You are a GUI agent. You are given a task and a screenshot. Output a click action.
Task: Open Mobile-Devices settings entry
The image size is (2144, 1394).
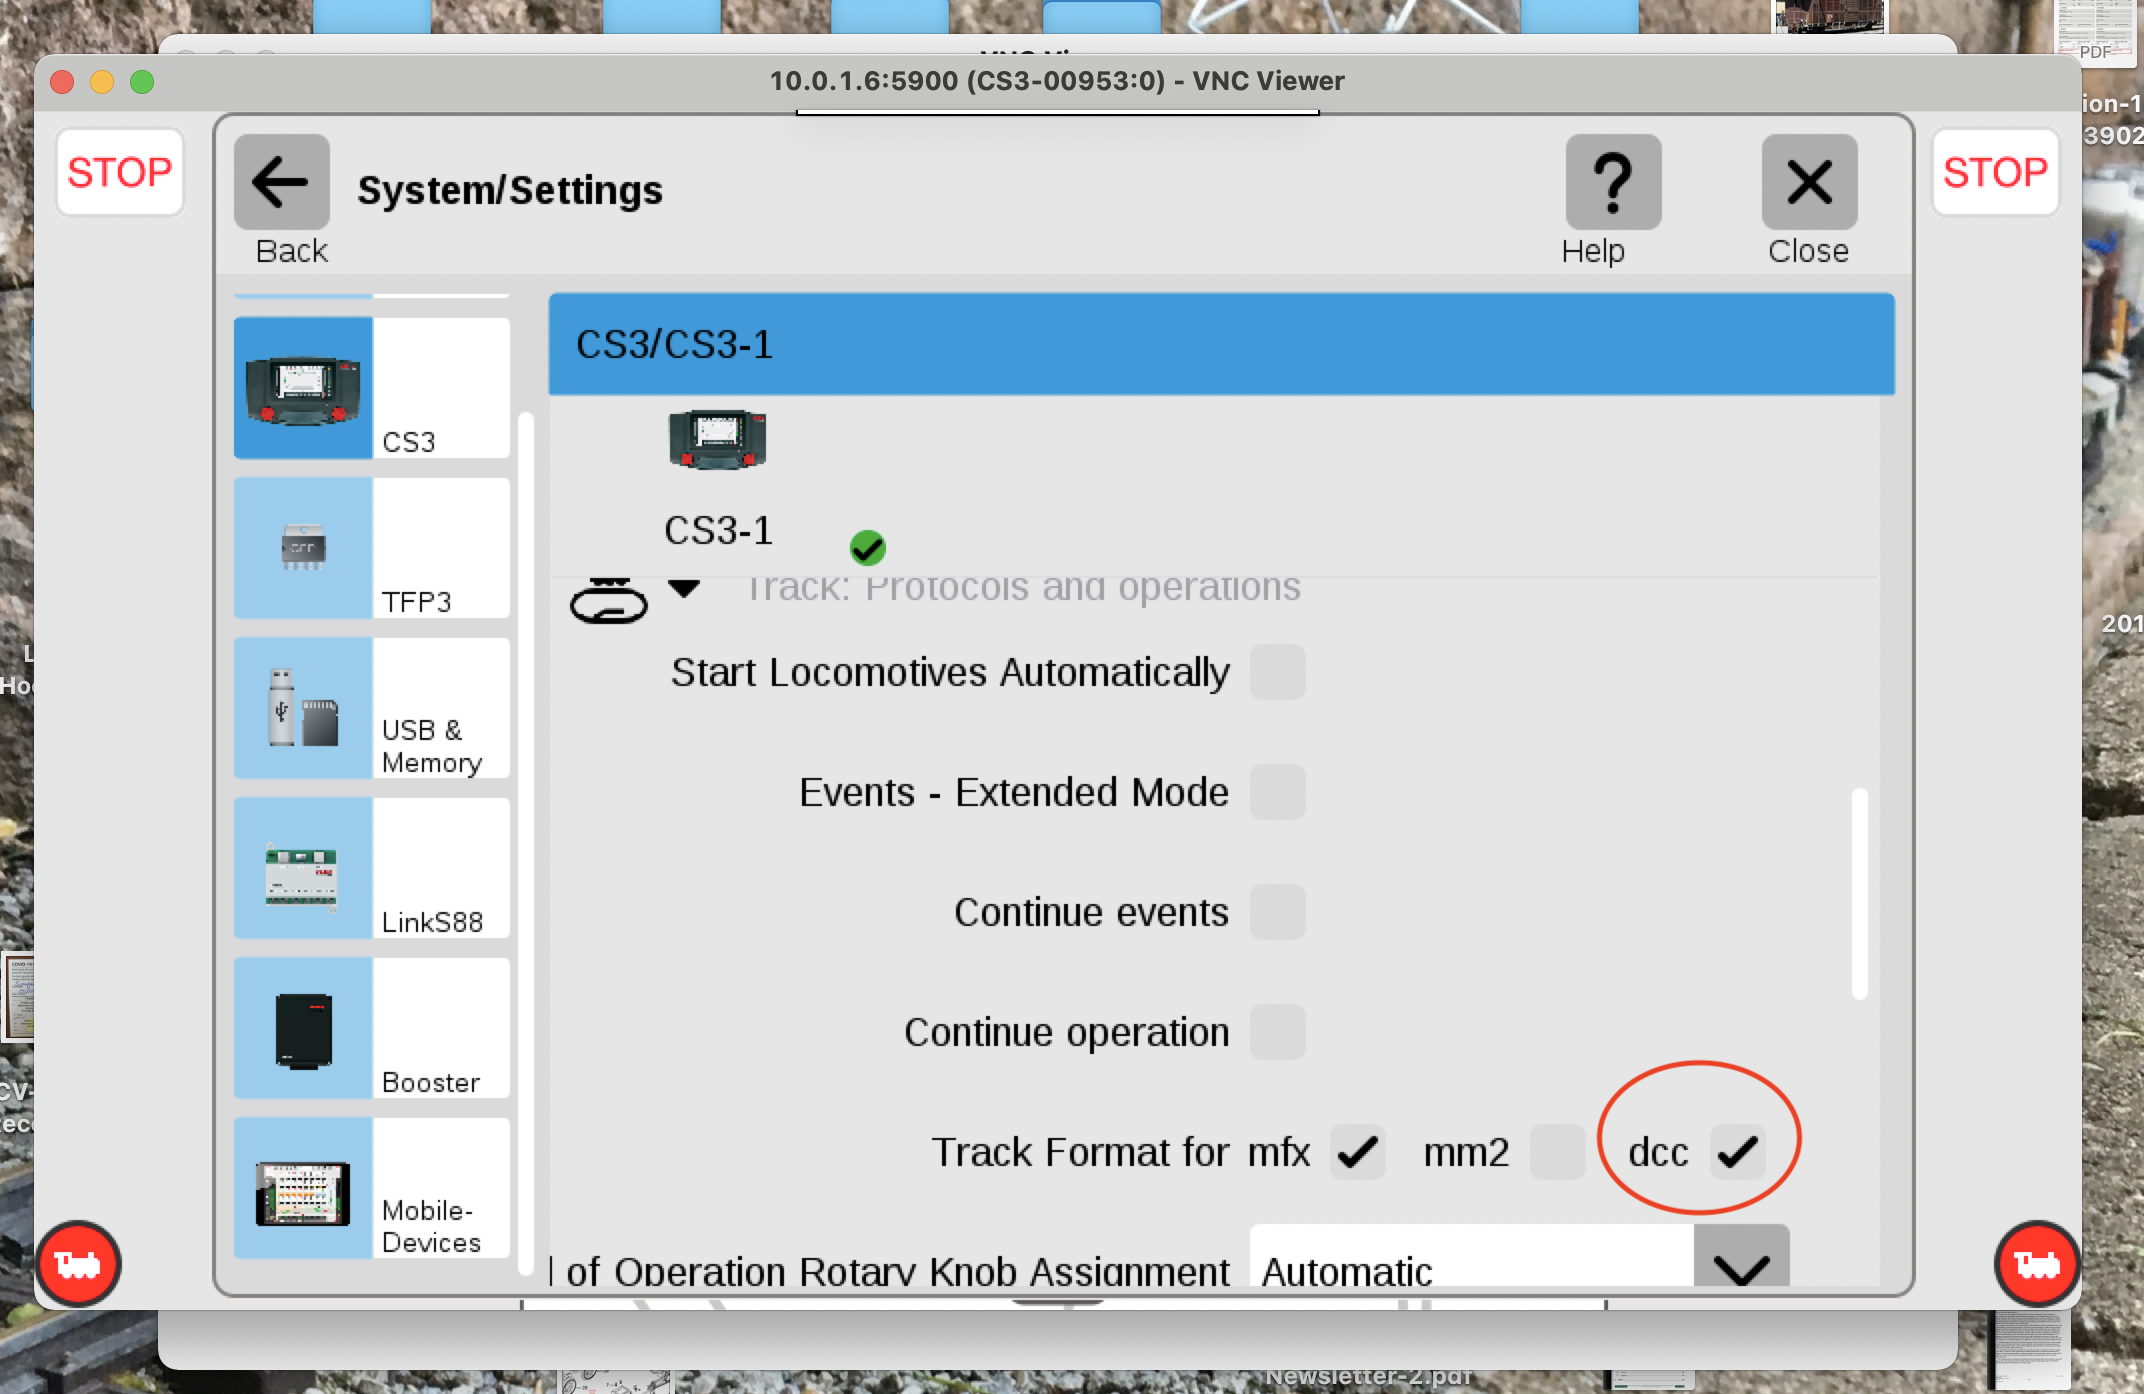pyautogui.click(x=372, y=1188)
